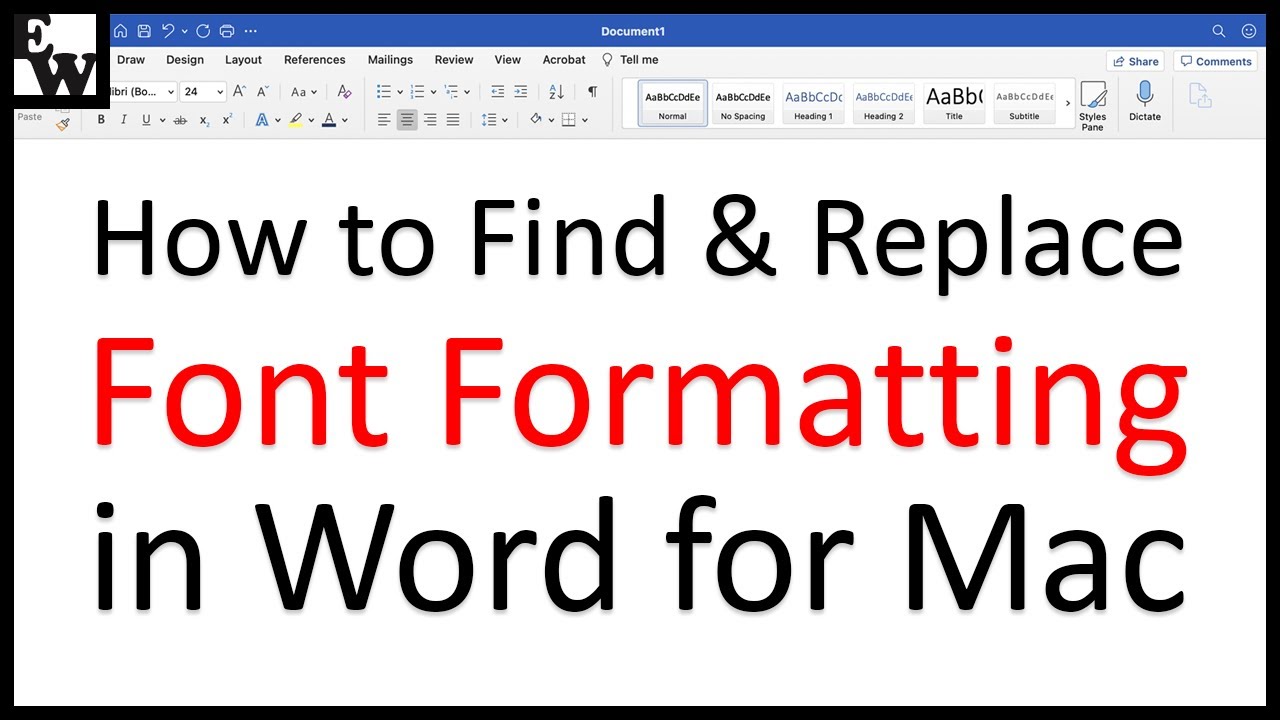This screenshot has height=720, width=1280.
Task: Apply the No Spacing style
Action: coord(743,103)
